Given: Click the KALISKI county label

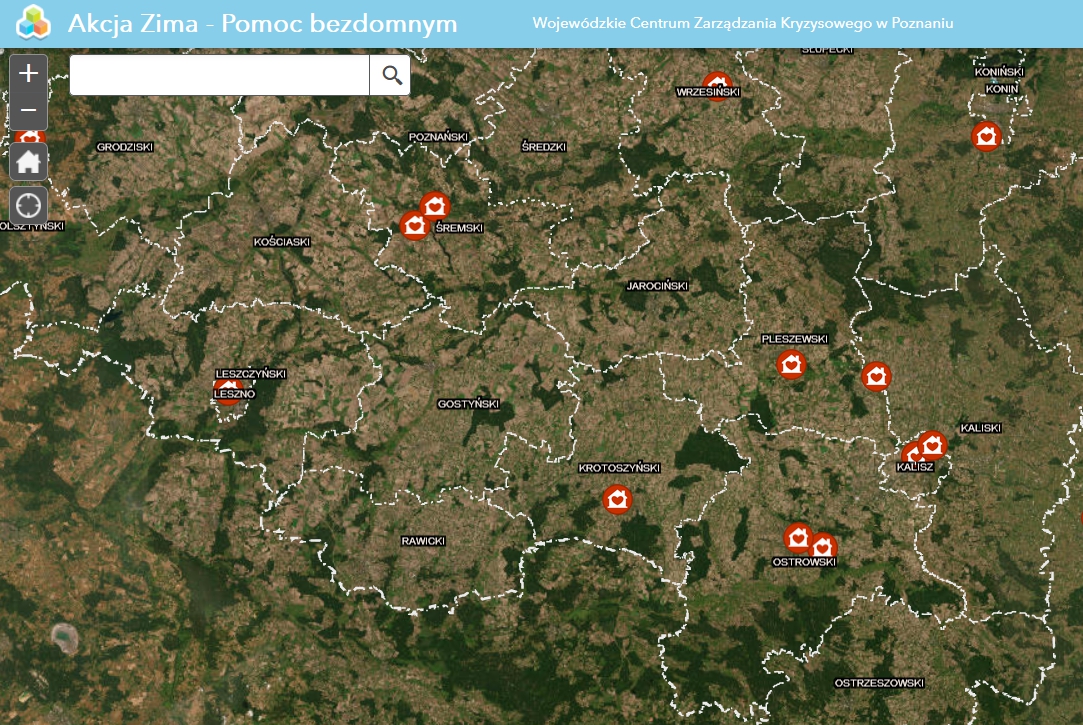Looking at the screenshot, I should click(981, 428).
